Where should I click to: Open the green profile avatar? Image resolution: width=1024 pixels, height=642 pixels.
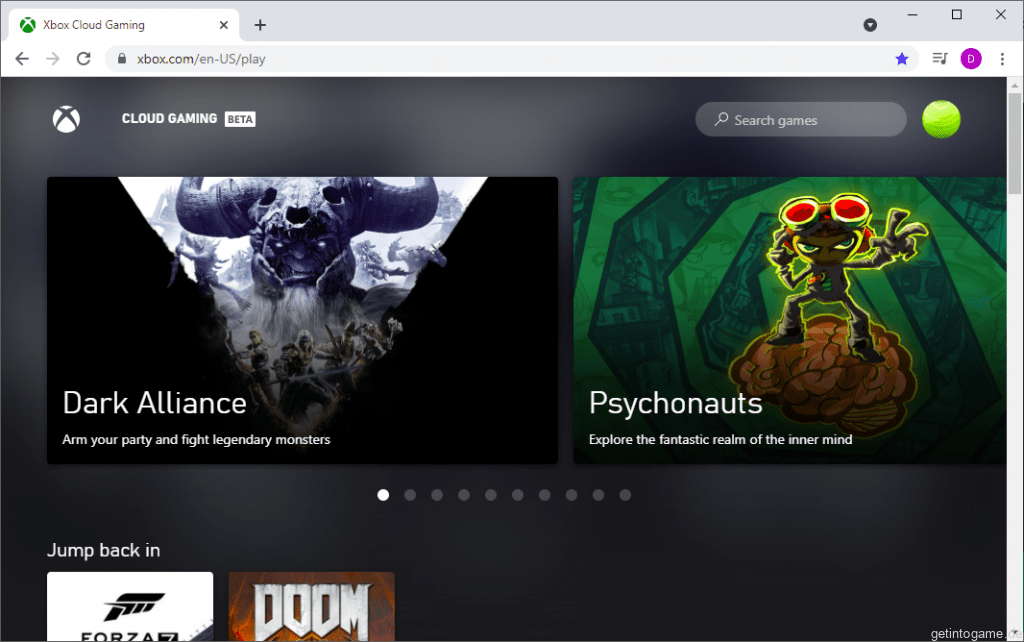click(x=940, y=119)
